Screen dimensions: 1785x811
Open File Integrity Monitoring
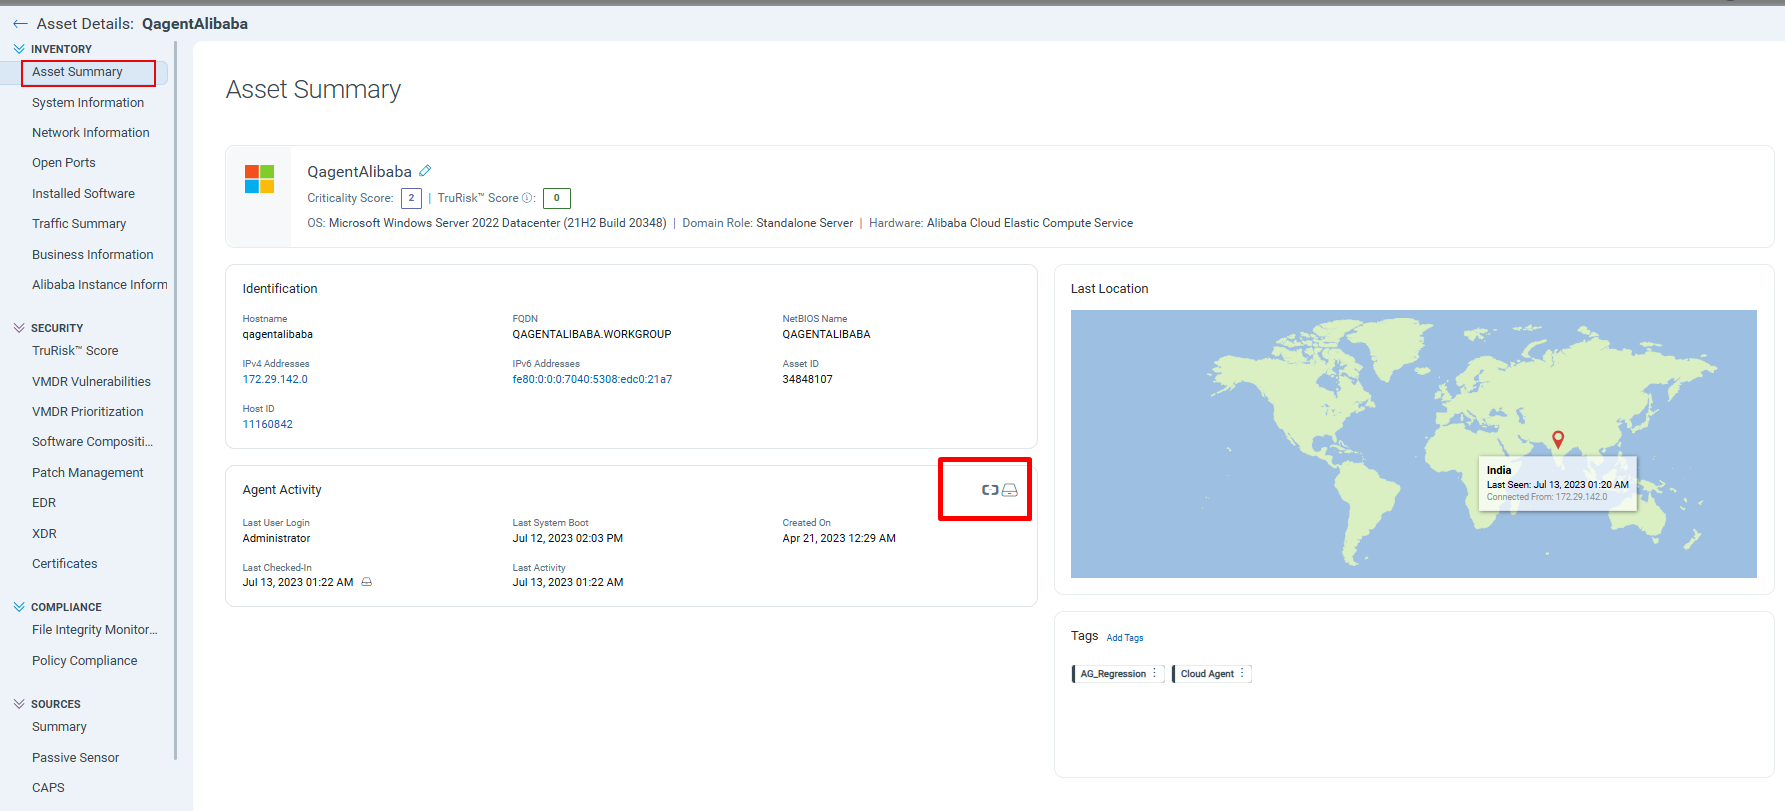point(95,630)
